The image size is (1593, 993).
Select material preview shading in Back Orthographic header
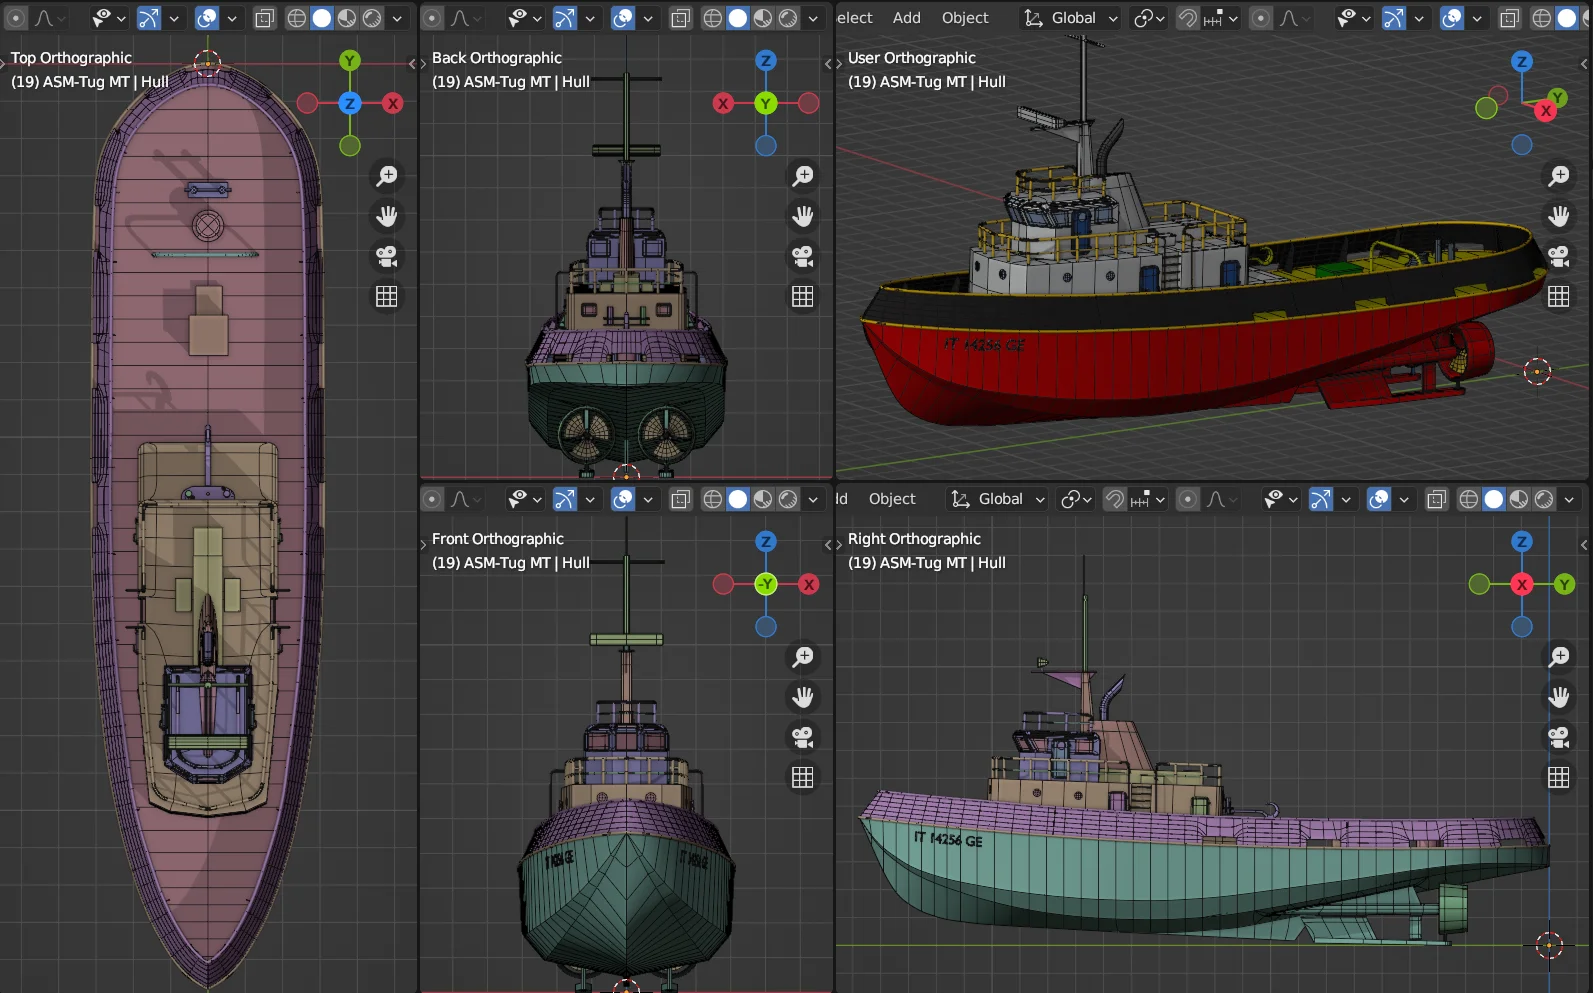click(763, 18)
